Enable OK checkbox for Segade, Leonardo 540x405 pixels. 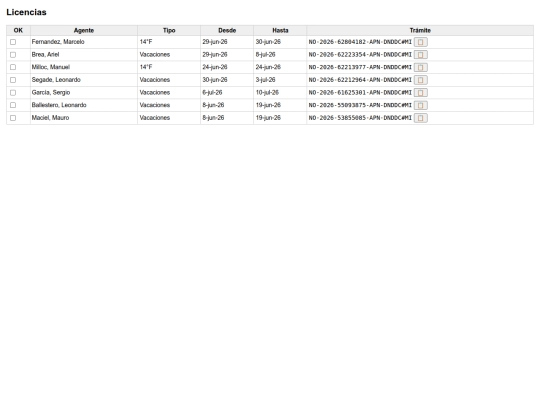point(13,80)
